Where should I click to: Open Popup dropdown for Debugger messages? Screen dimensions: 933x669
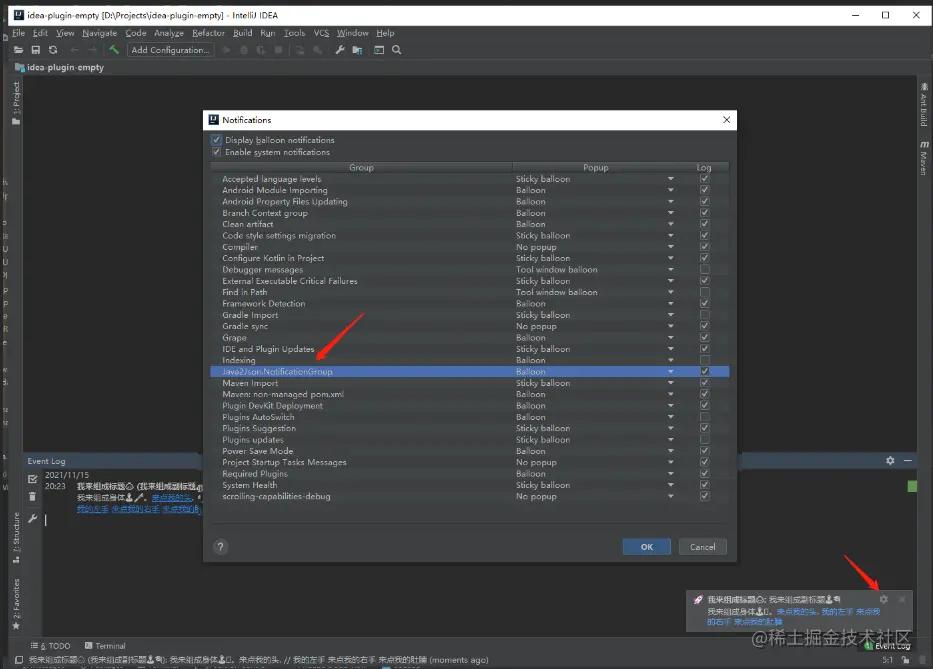671,270
